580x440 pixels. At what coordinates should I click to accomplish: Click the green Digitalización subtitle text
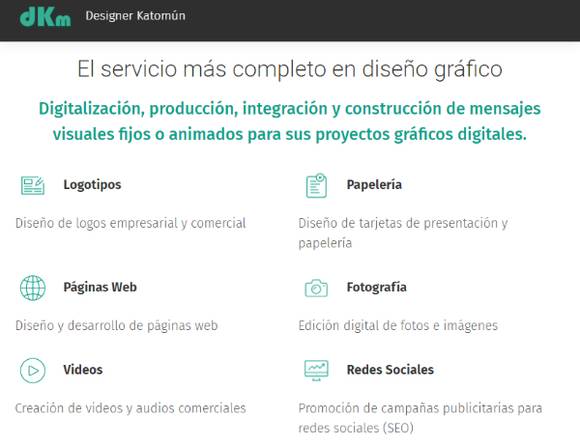tap(290, 121)
